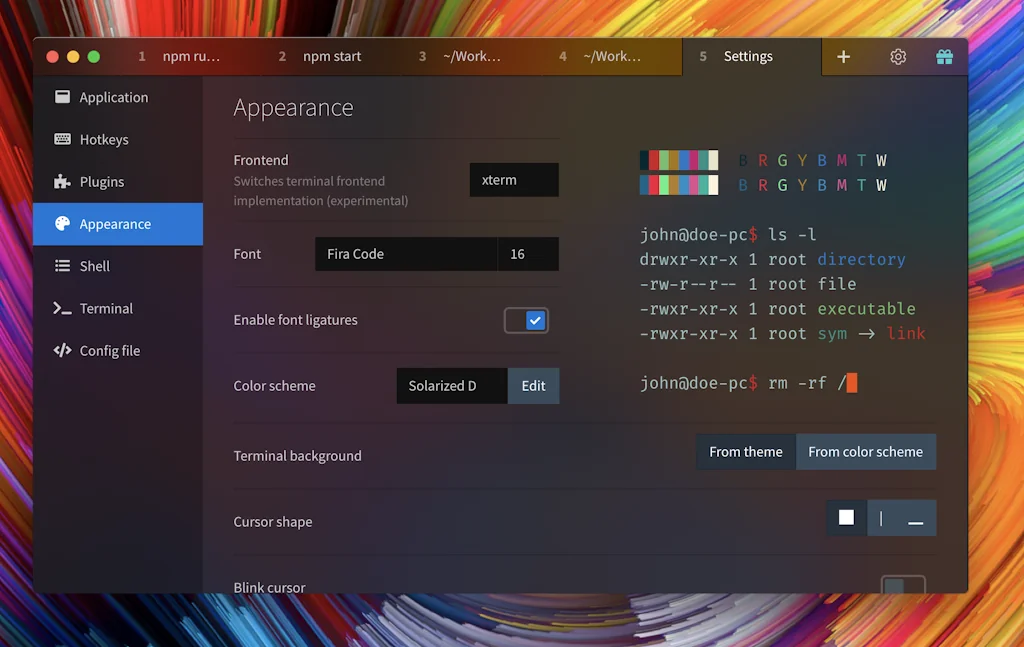1024x647 pixels.
Task: Click the Fira Code font name field
Action: [x=405, y=254]
